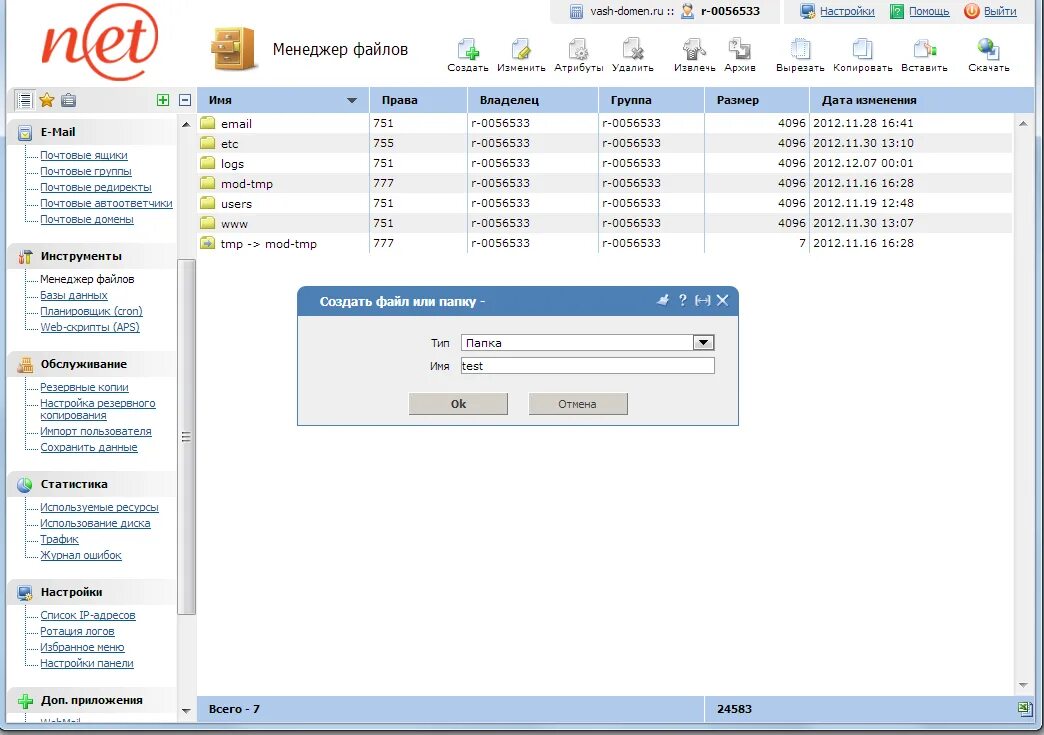Close the Создать файл или папку dialog
The width and height of the screenshot is (1044, 735).
click(722, 300)
